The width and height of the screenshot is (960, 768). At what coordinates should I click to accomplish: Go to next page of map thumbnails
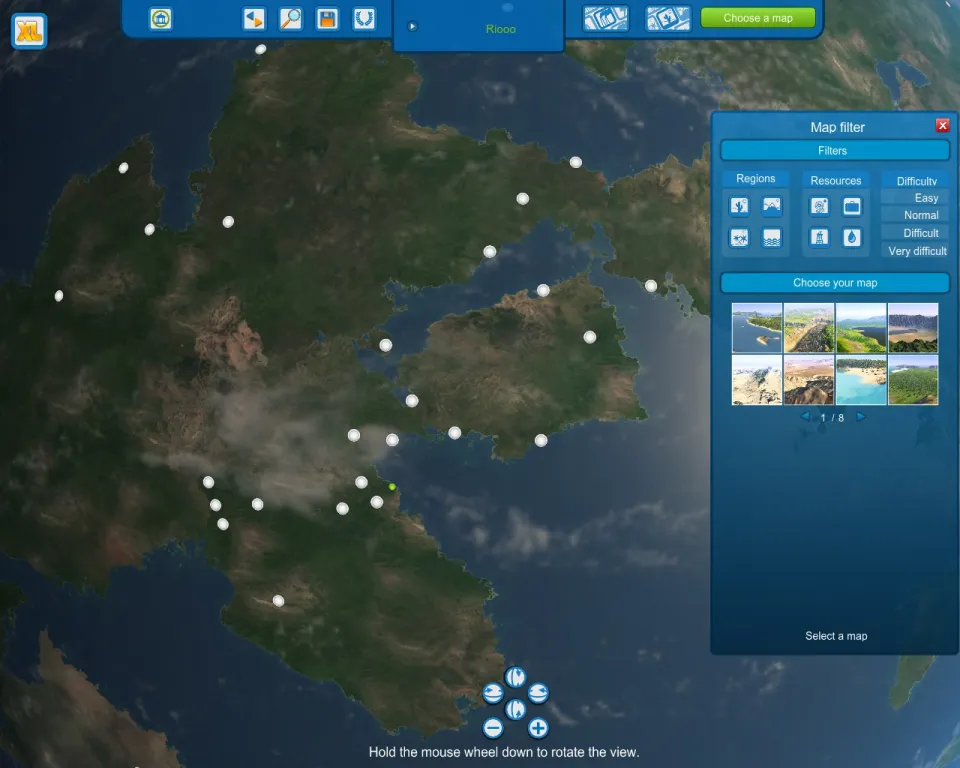pos(860,417)
